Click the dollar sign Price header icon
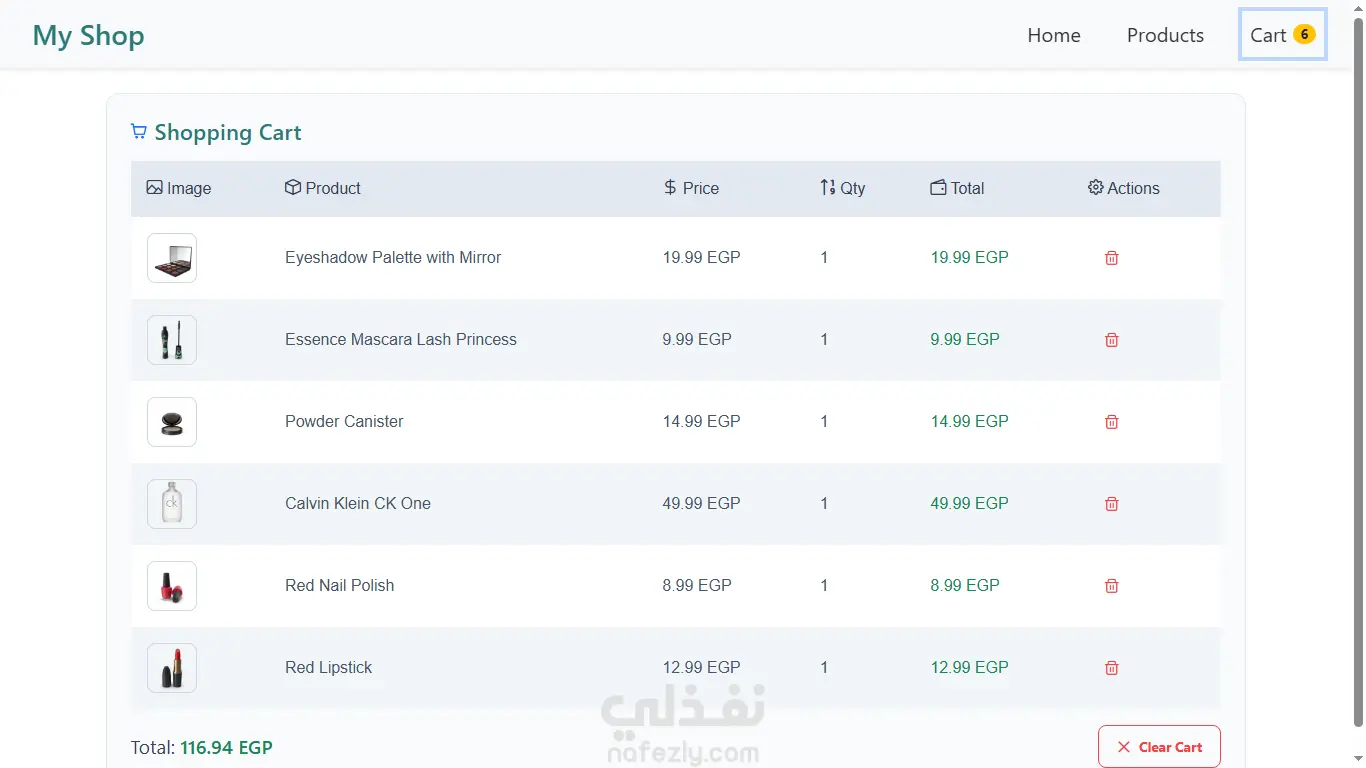Viewport: 1366px width, 768px height. 670,187
